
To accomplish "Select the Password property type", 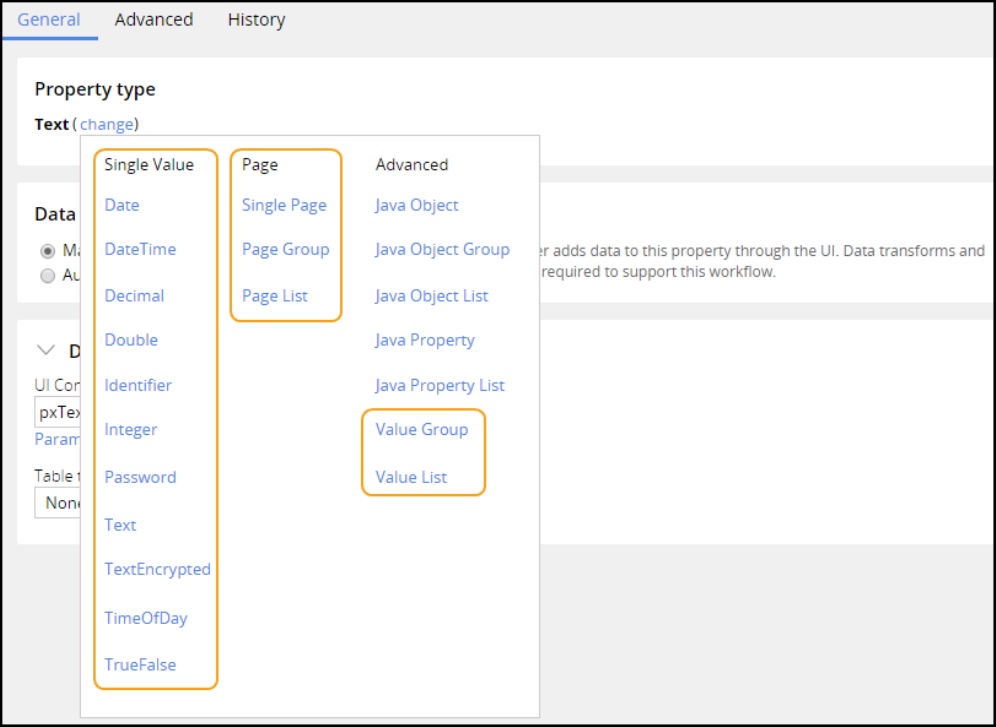I will 140,477.
